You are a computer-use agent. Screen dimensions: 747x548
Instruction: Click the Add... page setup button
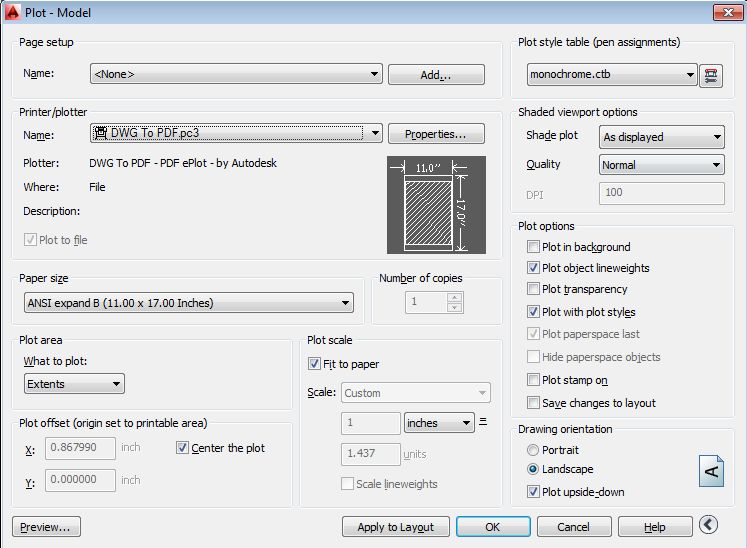[x=436, y=74]
